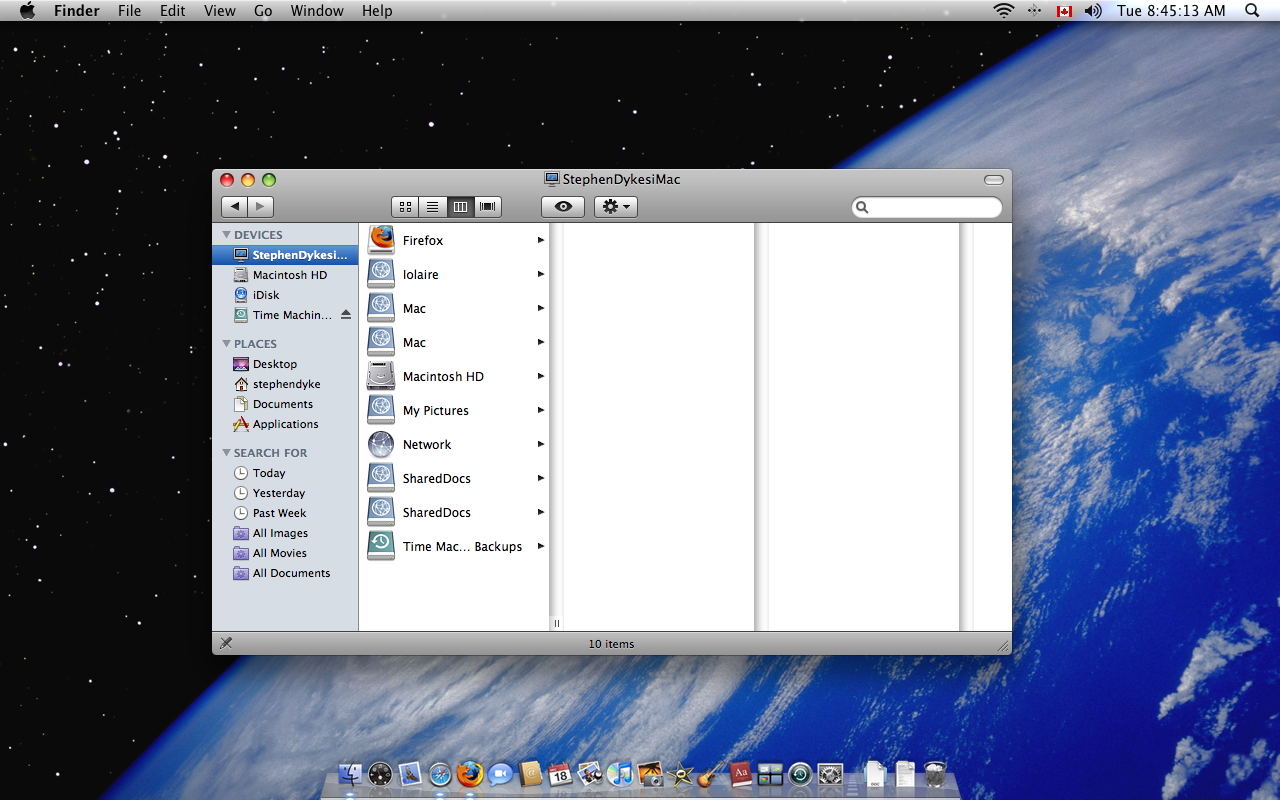
Task: Click Quick Look eye button
Action: pos(563,207)
